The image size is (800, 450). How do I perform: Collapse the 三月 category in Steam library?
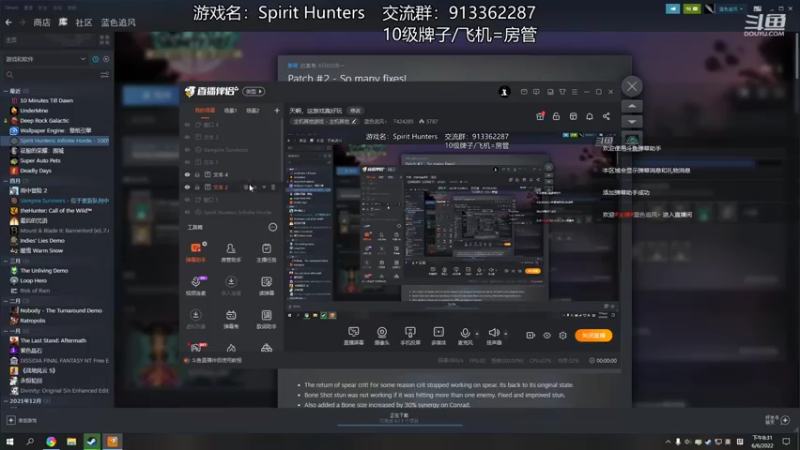[x=6, y=261]
